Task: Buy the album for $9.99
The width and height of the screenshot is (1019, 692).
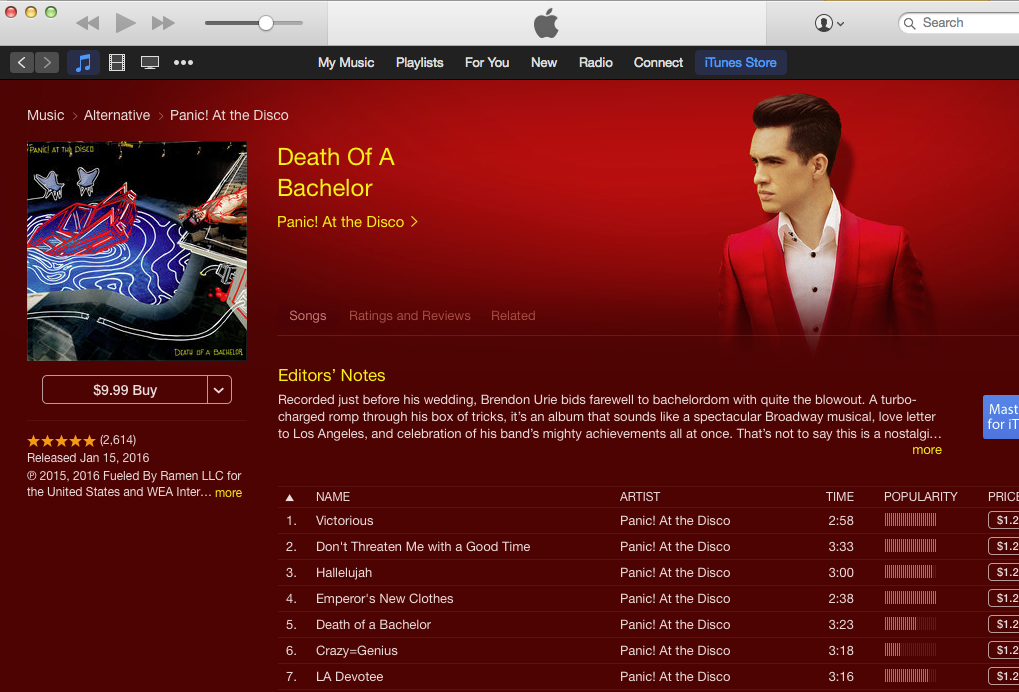Action: 125,390
